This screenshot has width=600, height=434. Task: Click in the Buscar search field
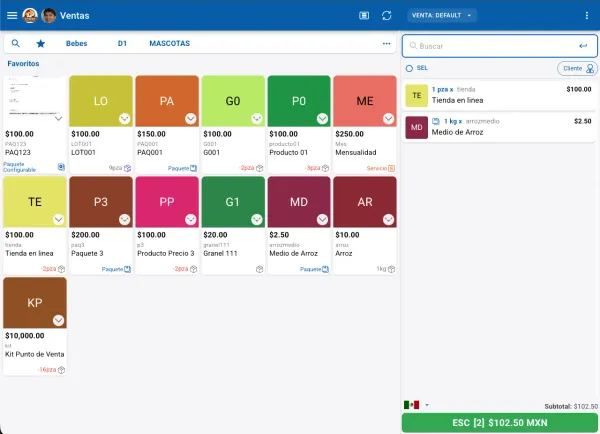pyautogui.click(x=490, y=46)
